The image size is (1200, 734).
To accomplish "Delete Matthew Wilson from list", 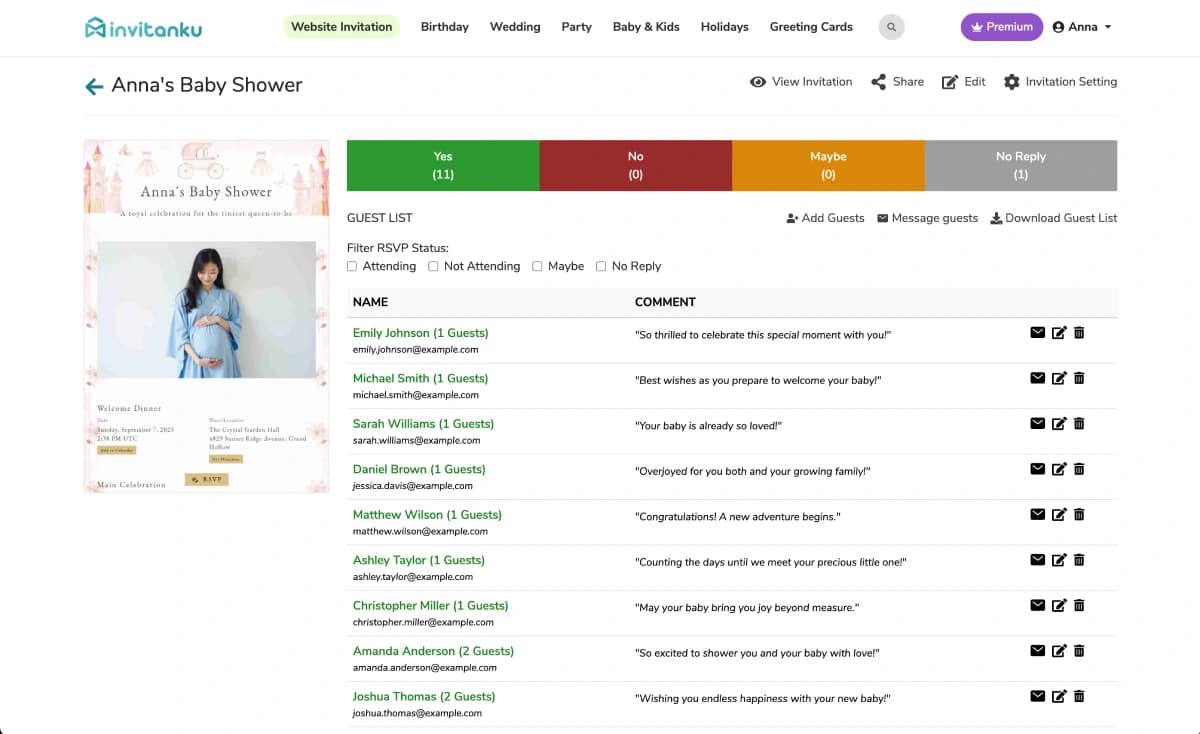I will click(x=1079, y=514).
